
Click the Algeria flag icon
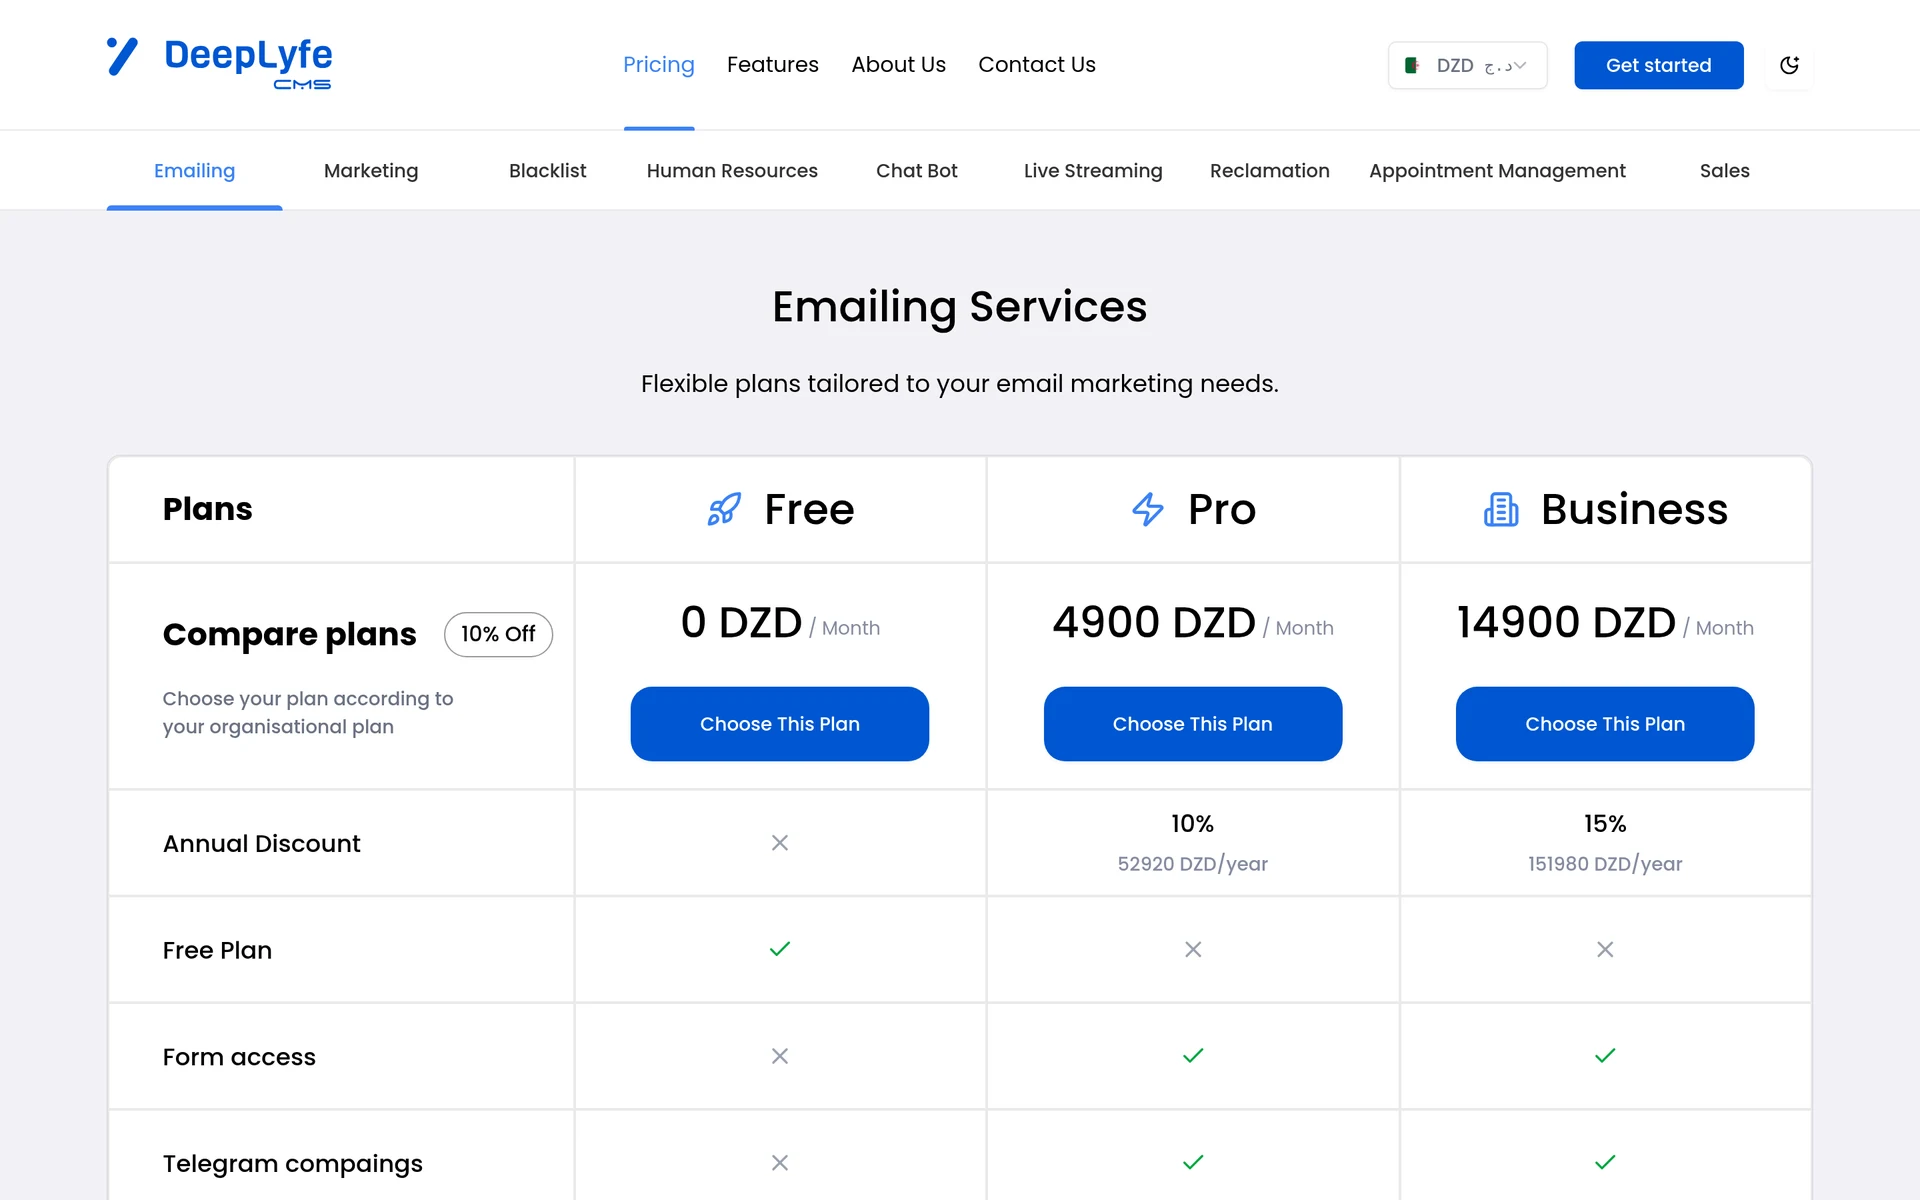tap(1412, 65)
